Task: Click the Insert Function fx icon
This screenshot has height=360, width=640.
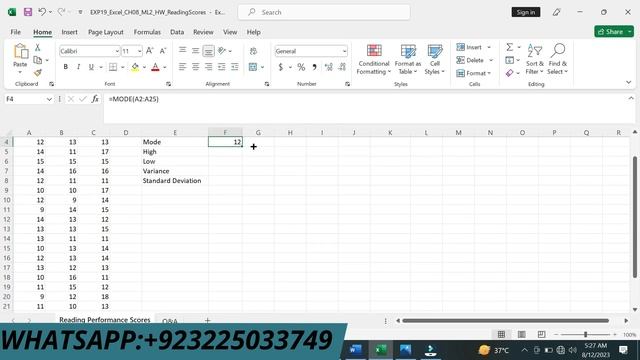Action: 95,99
